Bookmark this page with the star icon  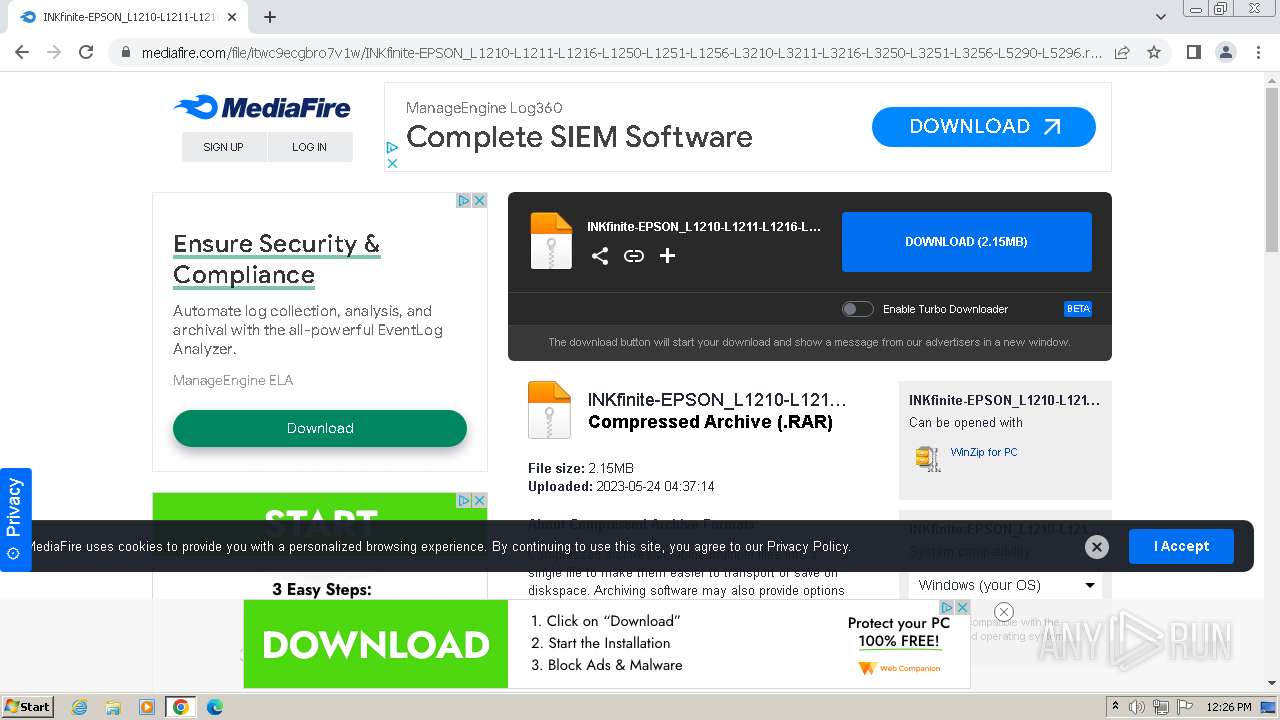click(x=1154, y=52)
